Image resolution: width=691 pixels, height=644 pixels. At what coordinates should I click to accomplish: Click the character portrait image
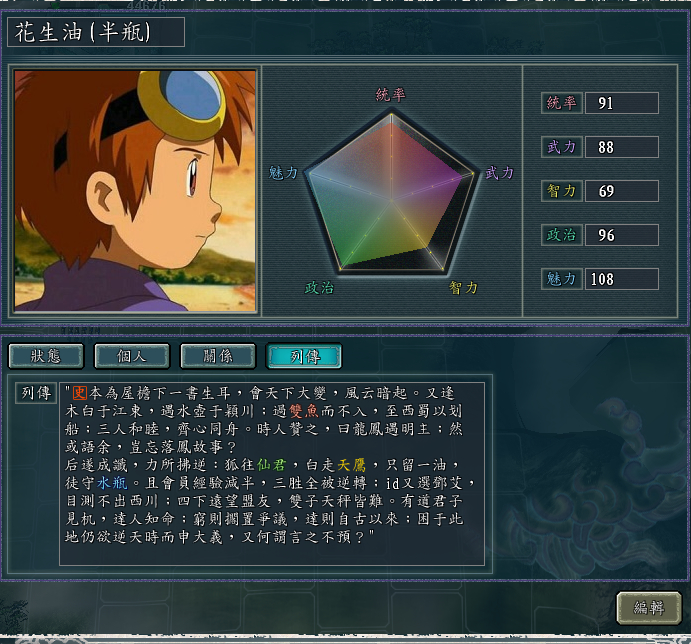(135, 191)
